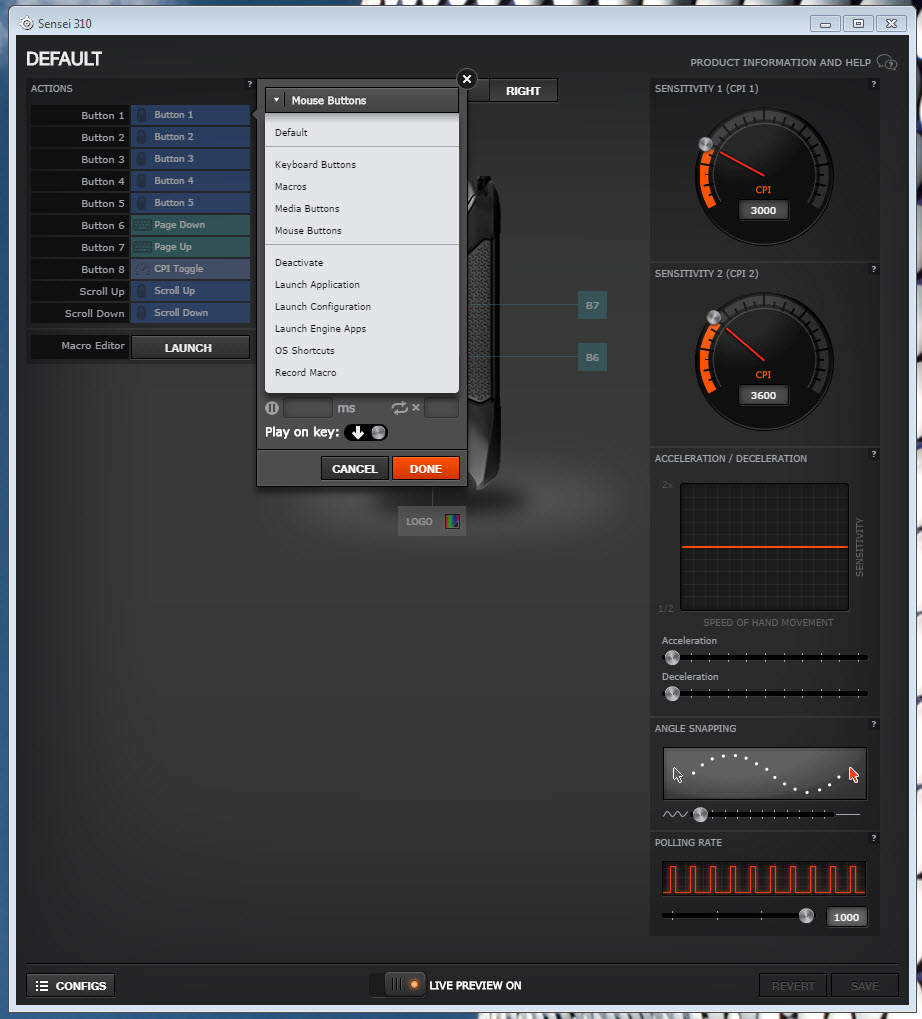This screenshot has height=1019, width=922.
Task: Close the button assignment popup with X
Action: coord(467,79)
